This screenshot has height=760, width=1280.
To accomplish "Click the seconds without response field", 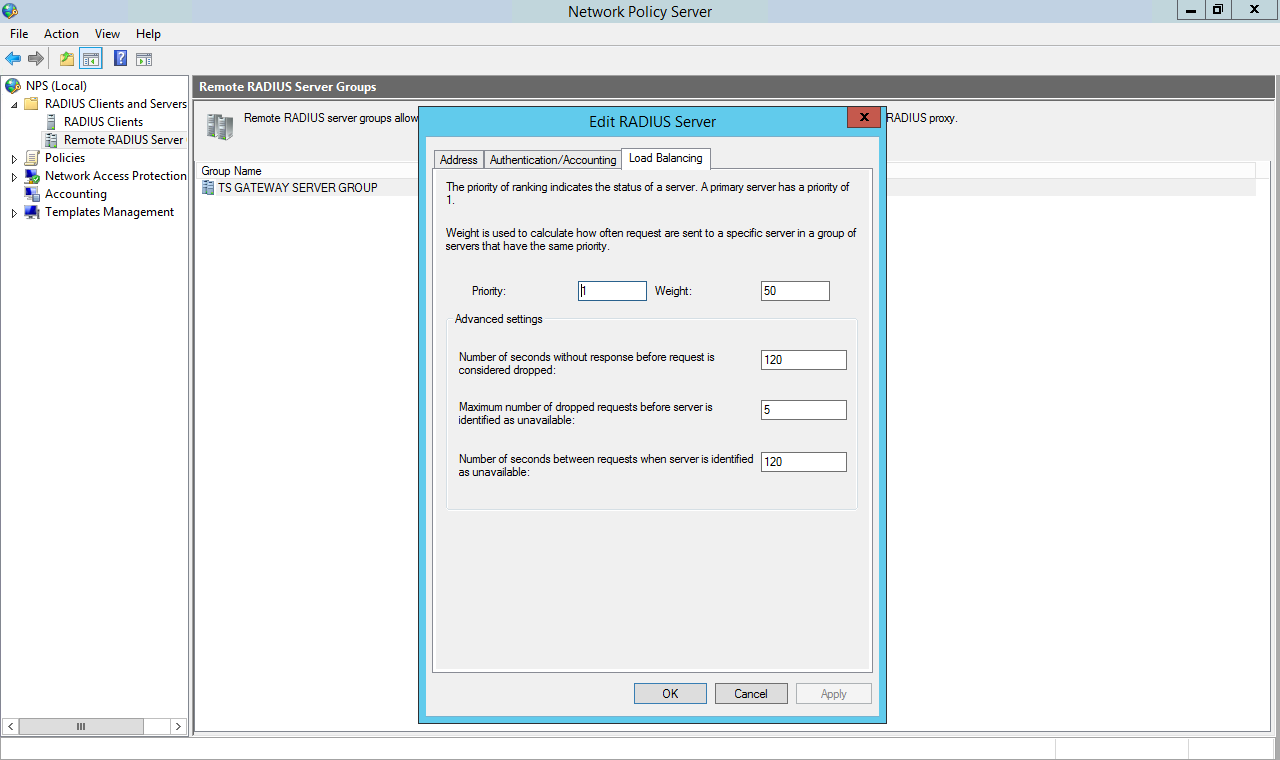I will click(804, 360).
